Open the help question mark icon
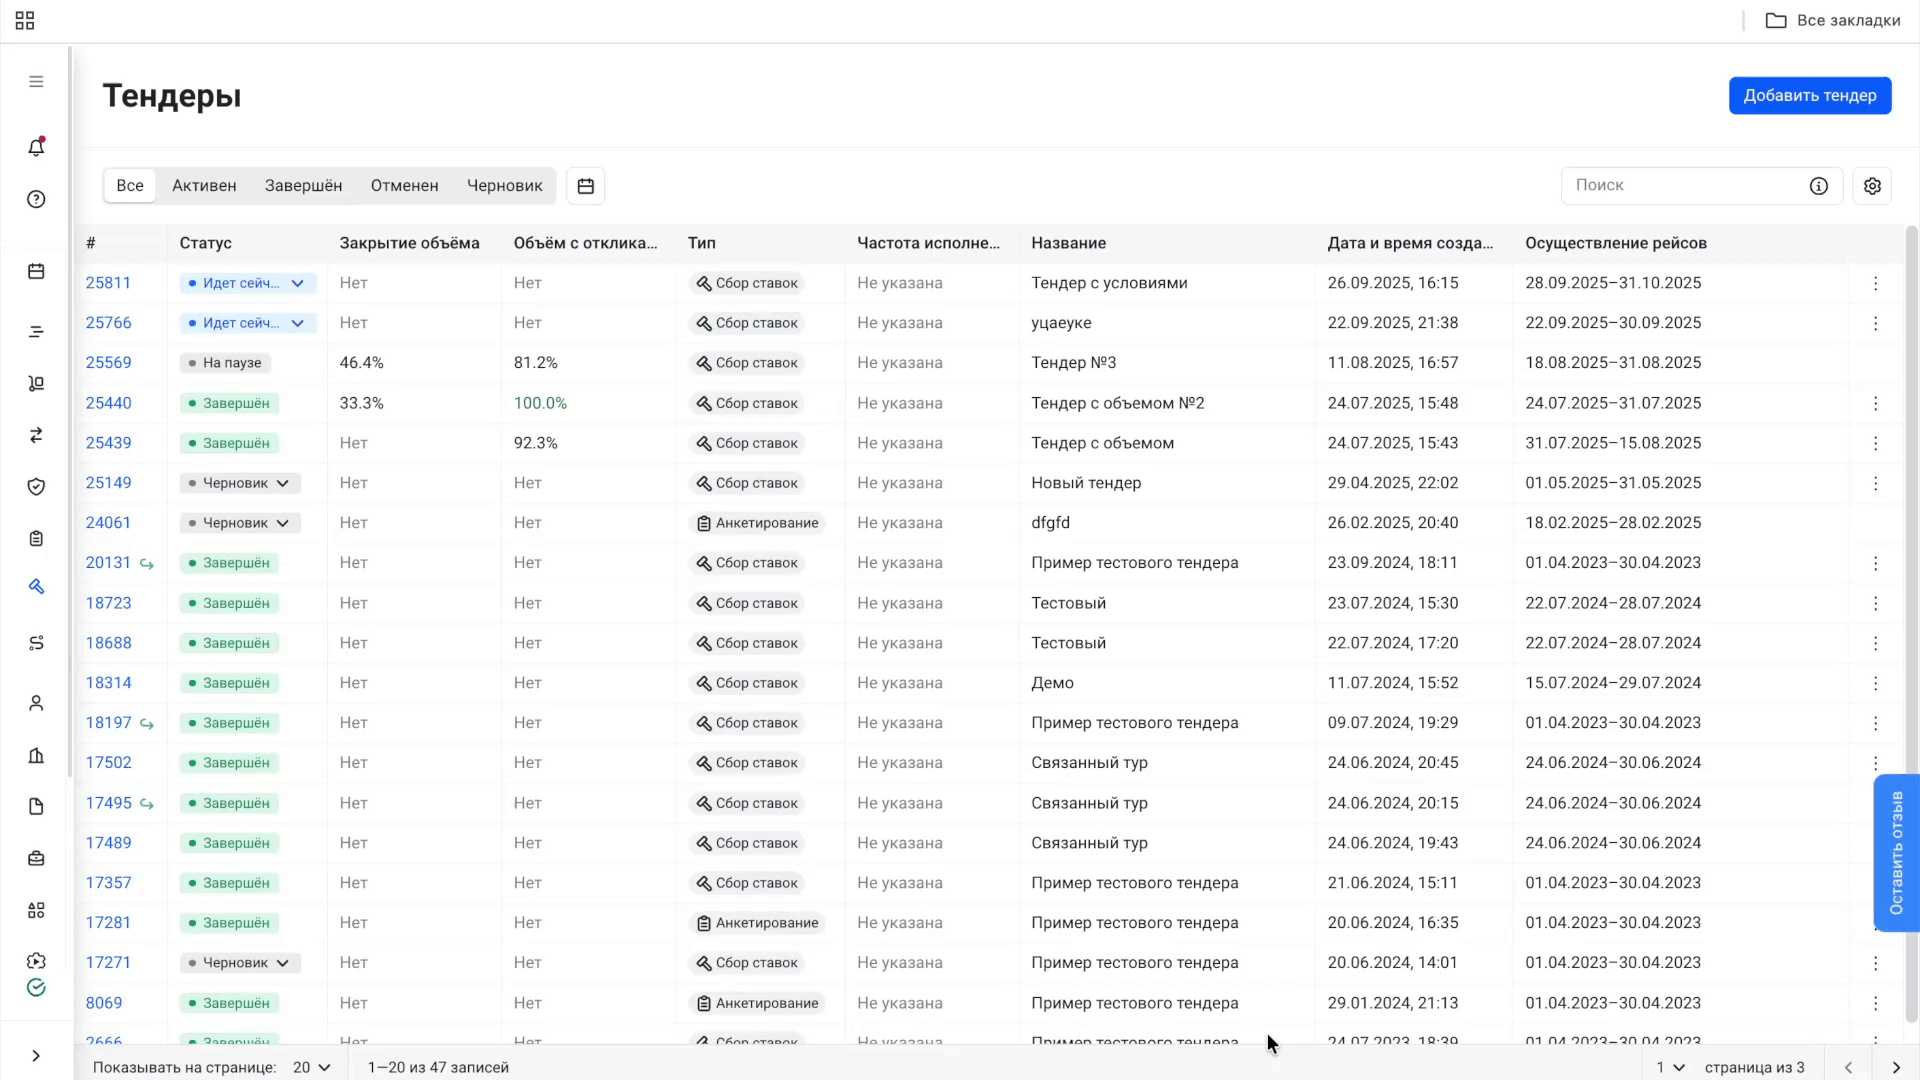Screen dimensions: 1920x1080 pyautogui.click(x=36, y=199)
